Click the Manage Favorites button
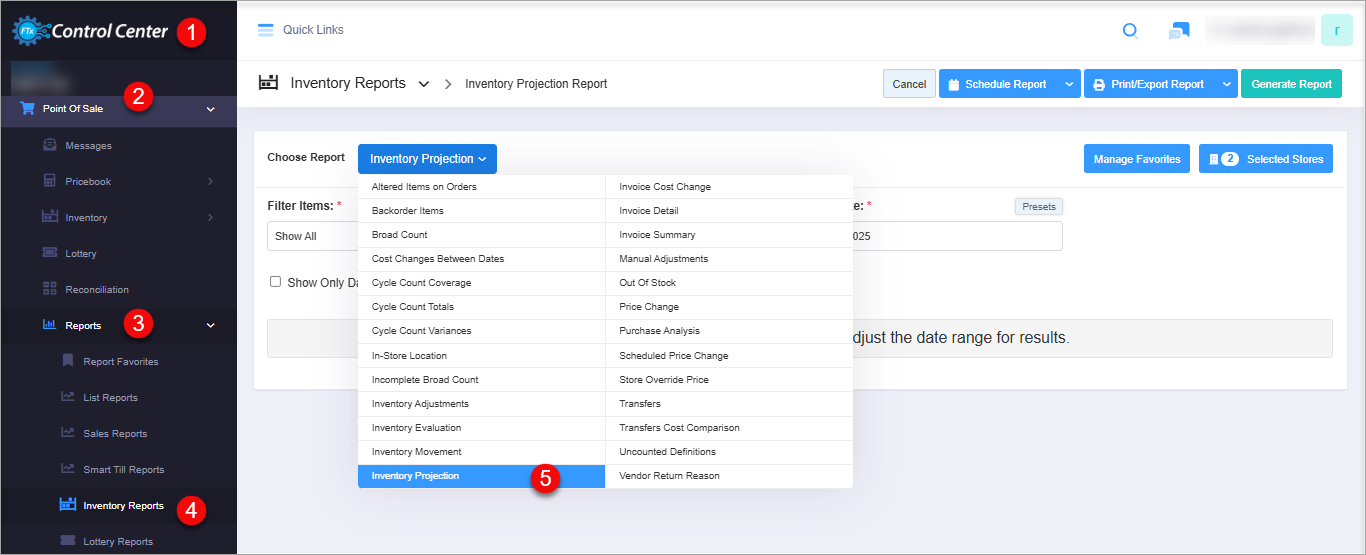Image resolution: width=1366 pixels, height=555 pixels. pyautogui.click(x=1137, y=159)
